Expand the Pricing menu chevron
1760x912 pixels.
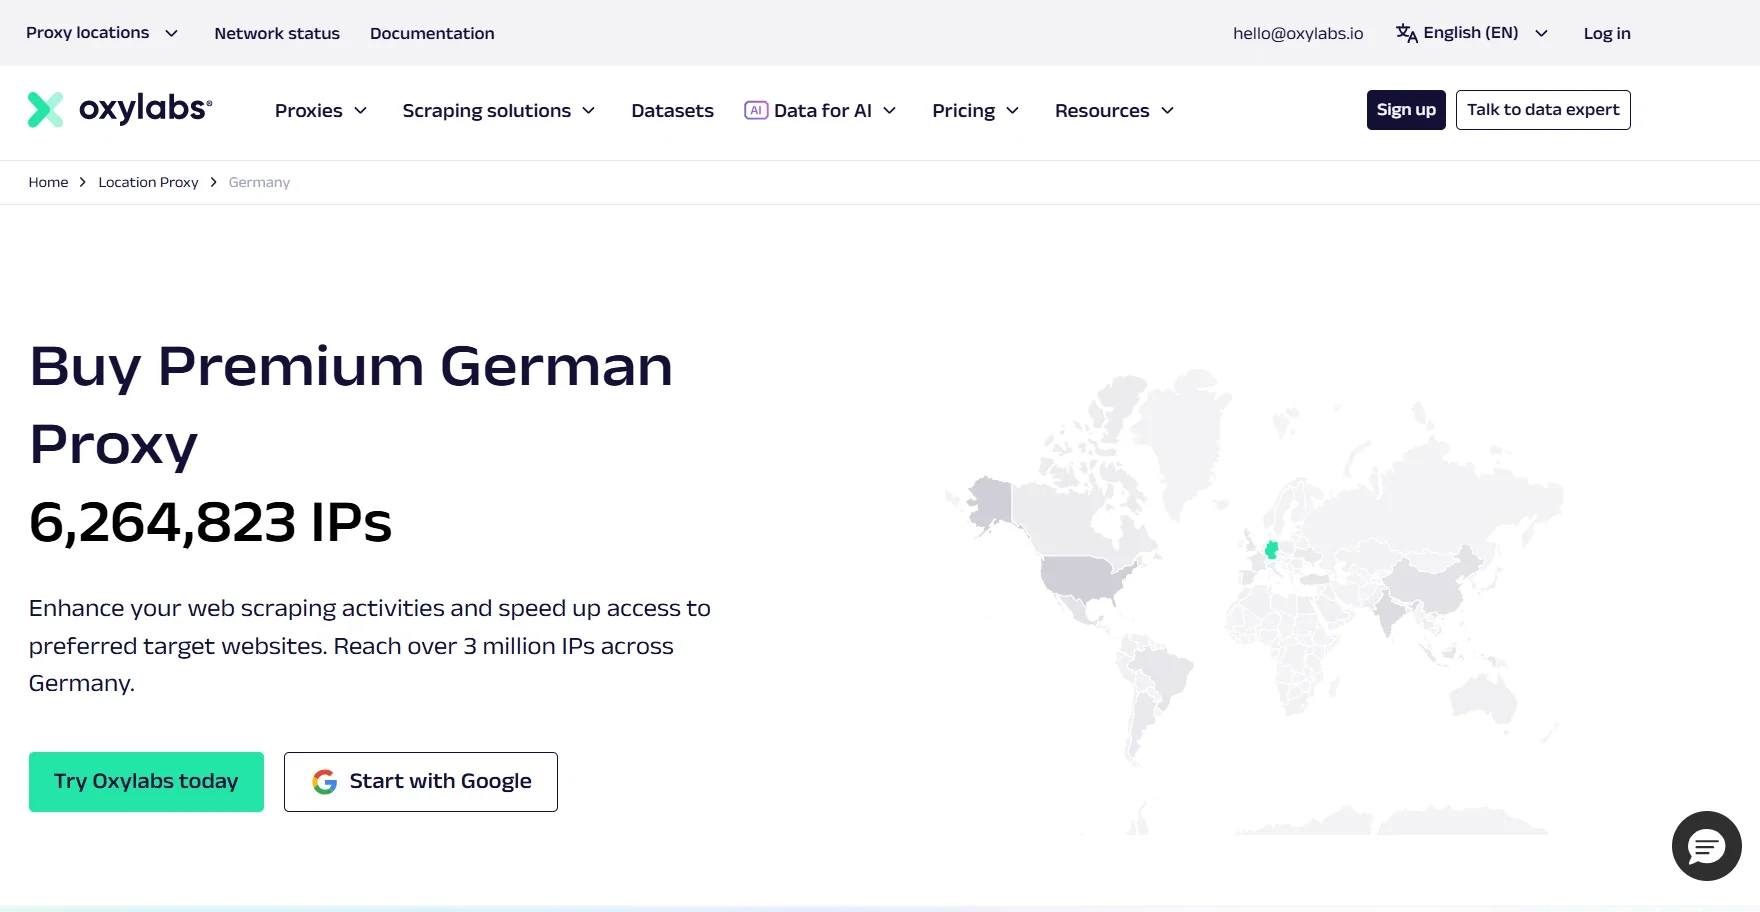tap(1012, 110)
